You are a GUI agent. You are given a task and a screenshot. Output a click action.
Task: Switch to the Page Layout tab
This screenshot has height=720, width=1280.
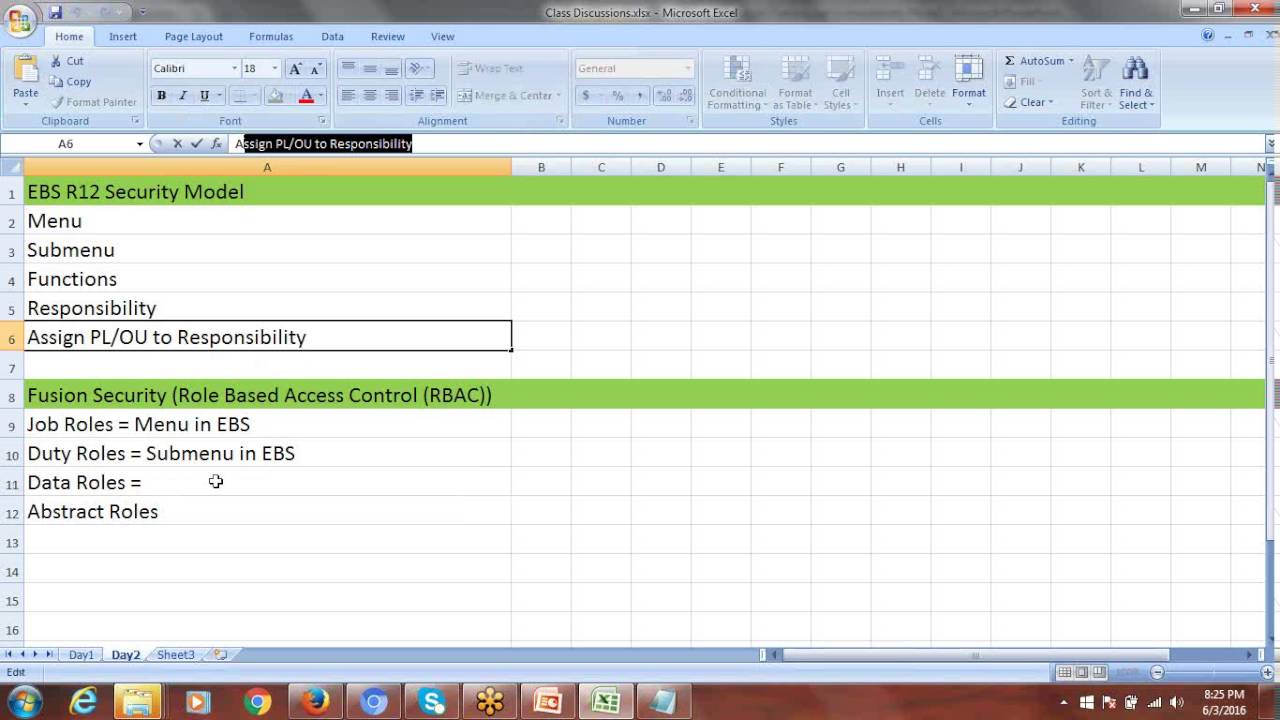(194, 36)
